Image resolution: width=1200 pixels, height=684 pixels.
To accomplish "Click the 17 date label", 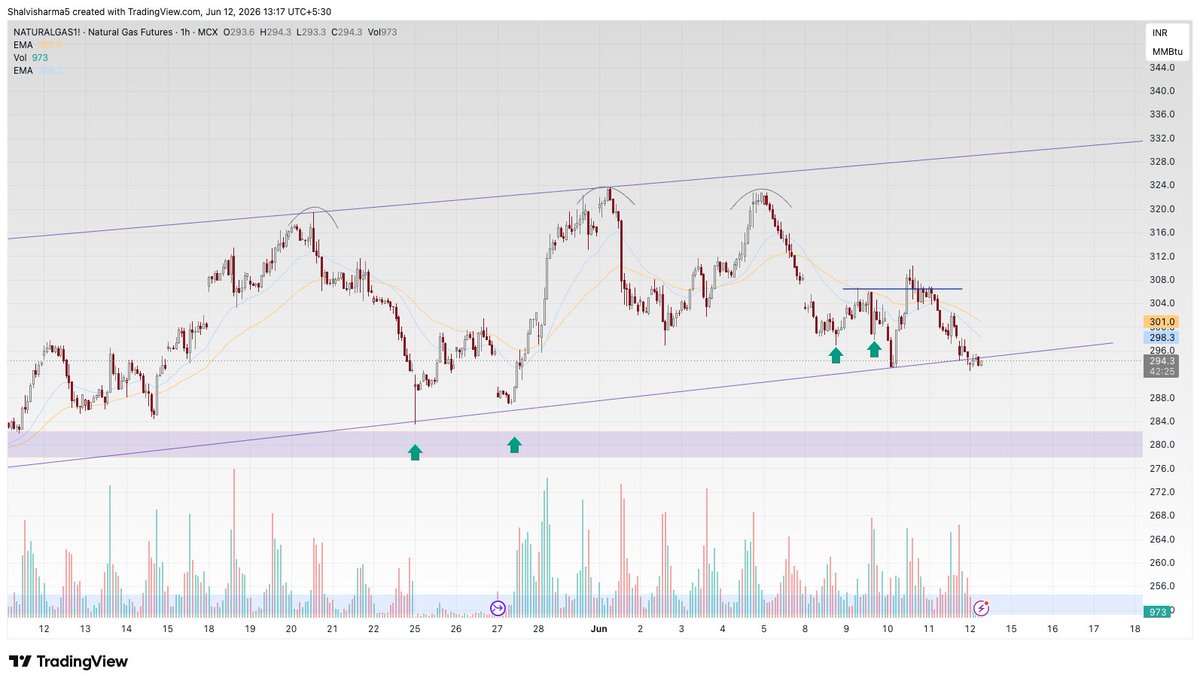I will click(1093, 629).
